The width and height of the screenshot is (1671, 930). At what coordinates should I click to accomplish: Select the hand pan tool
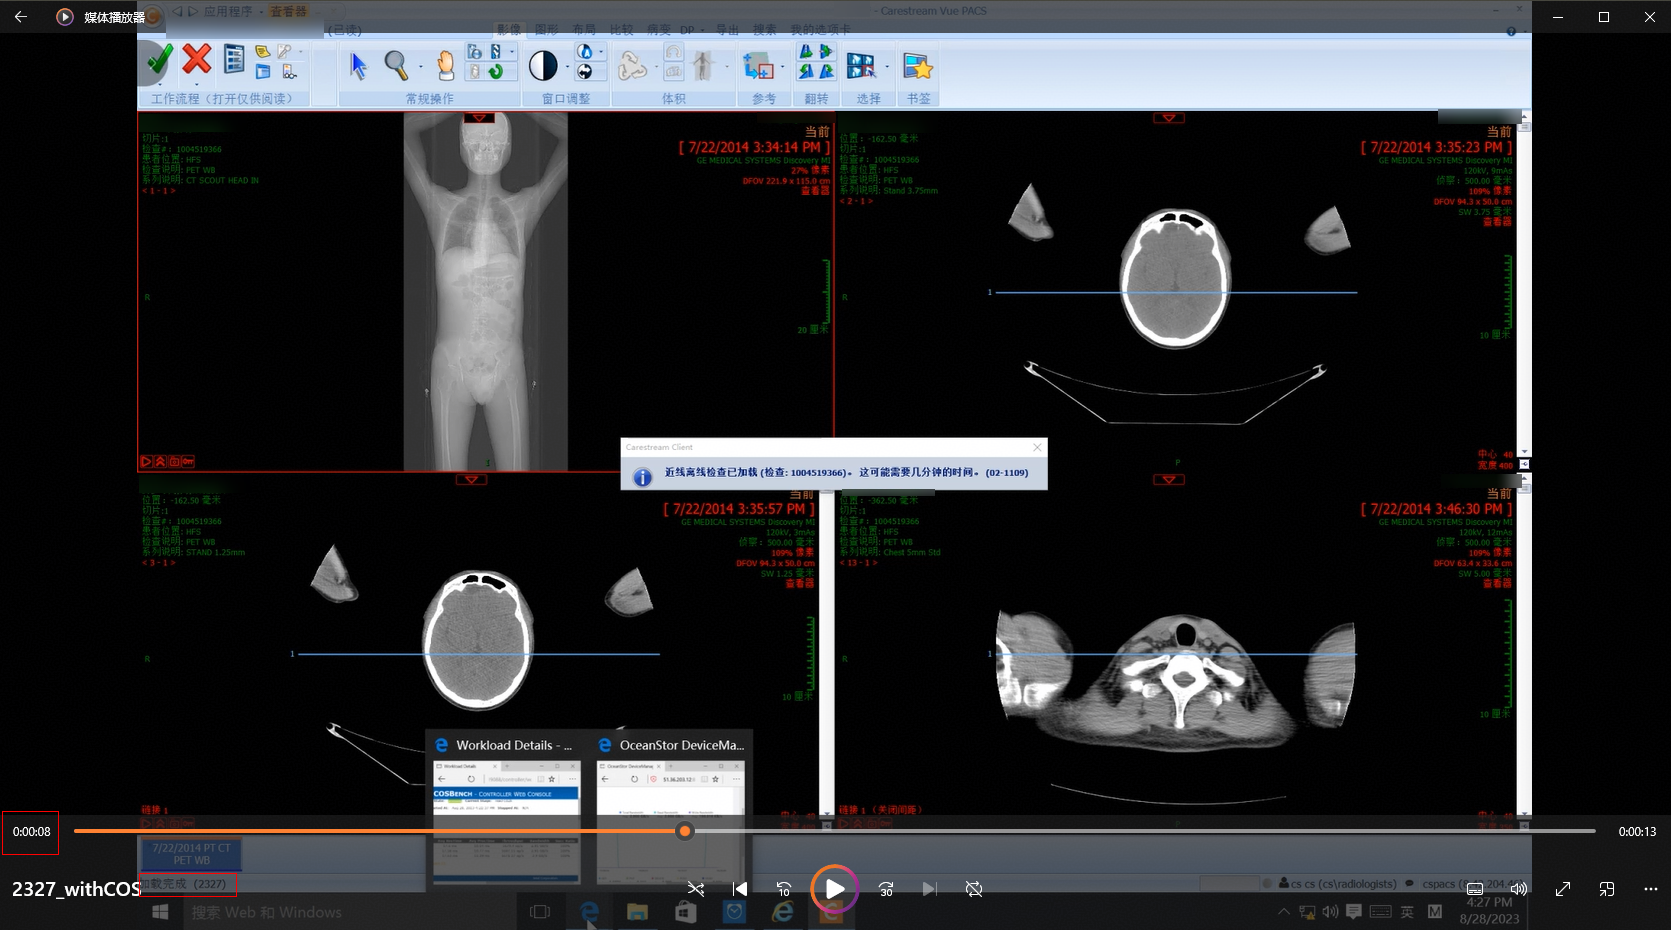coord(446,66)
